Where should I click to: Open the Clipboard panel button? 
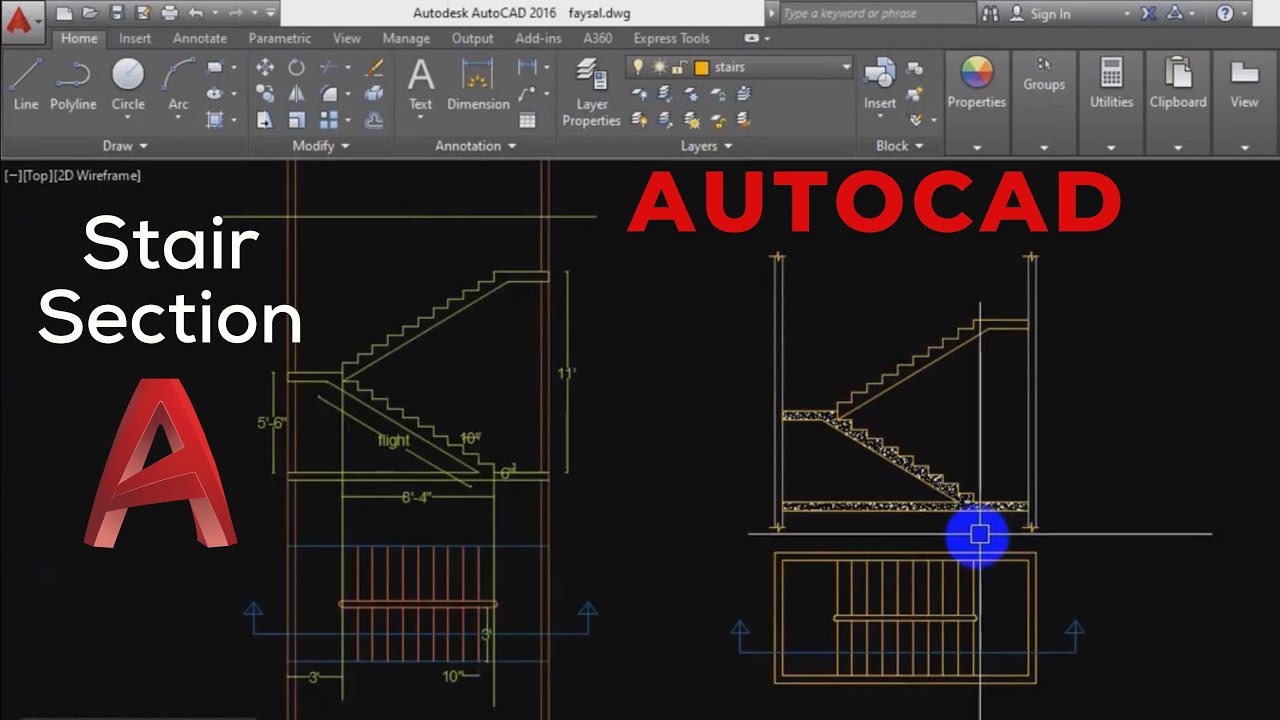1178,104
